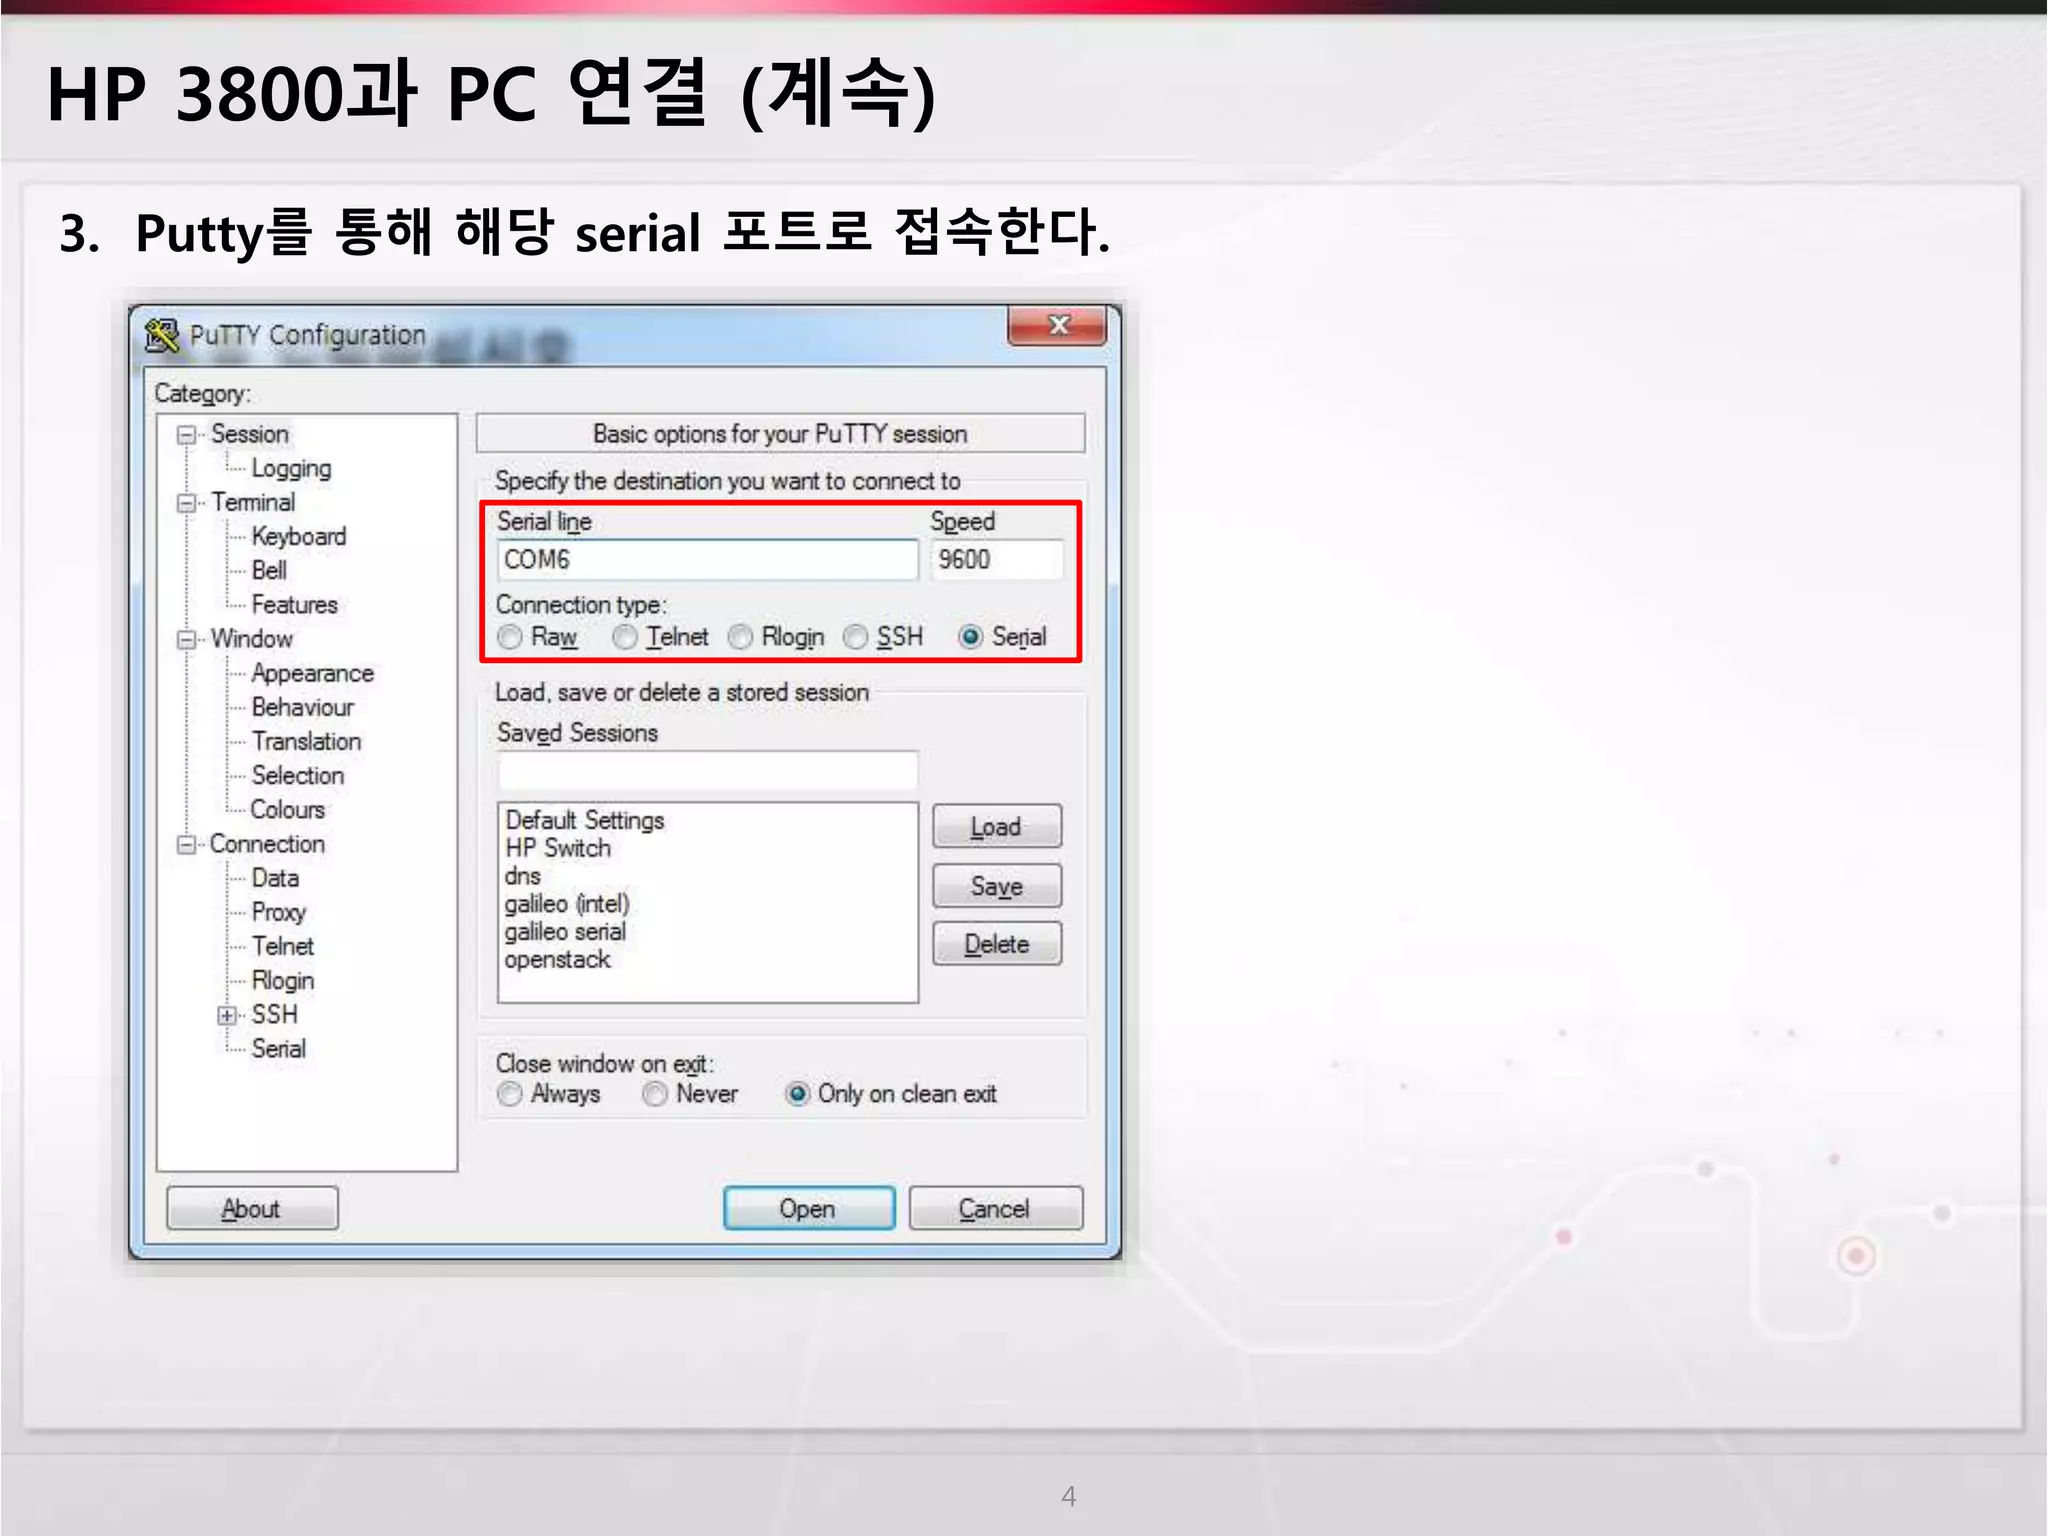
Task: Select galileo (intel) saved session
Action: [566, 904]
